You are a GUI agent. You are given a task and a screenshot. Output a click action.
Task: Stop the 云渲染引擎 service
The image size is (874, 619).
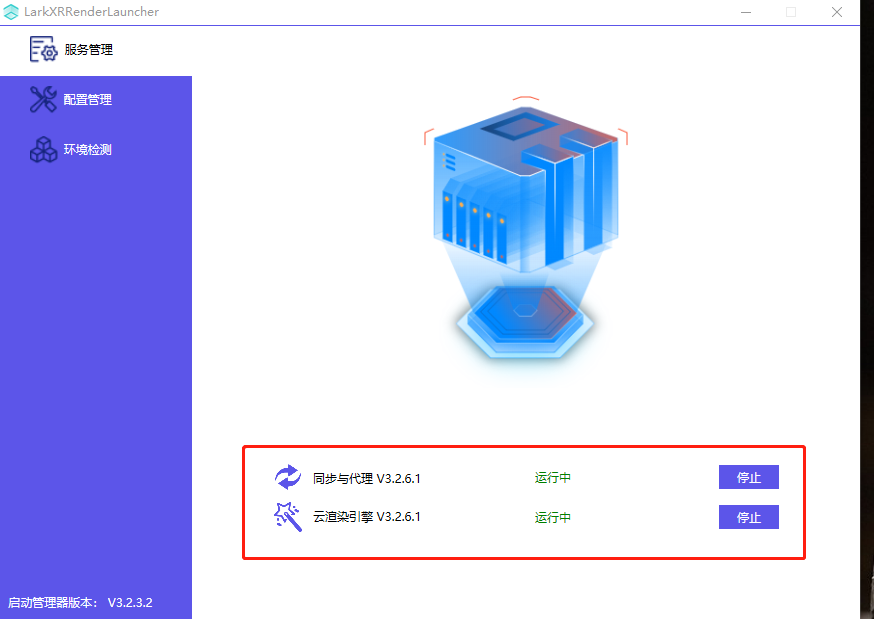(x=749, y=518)
